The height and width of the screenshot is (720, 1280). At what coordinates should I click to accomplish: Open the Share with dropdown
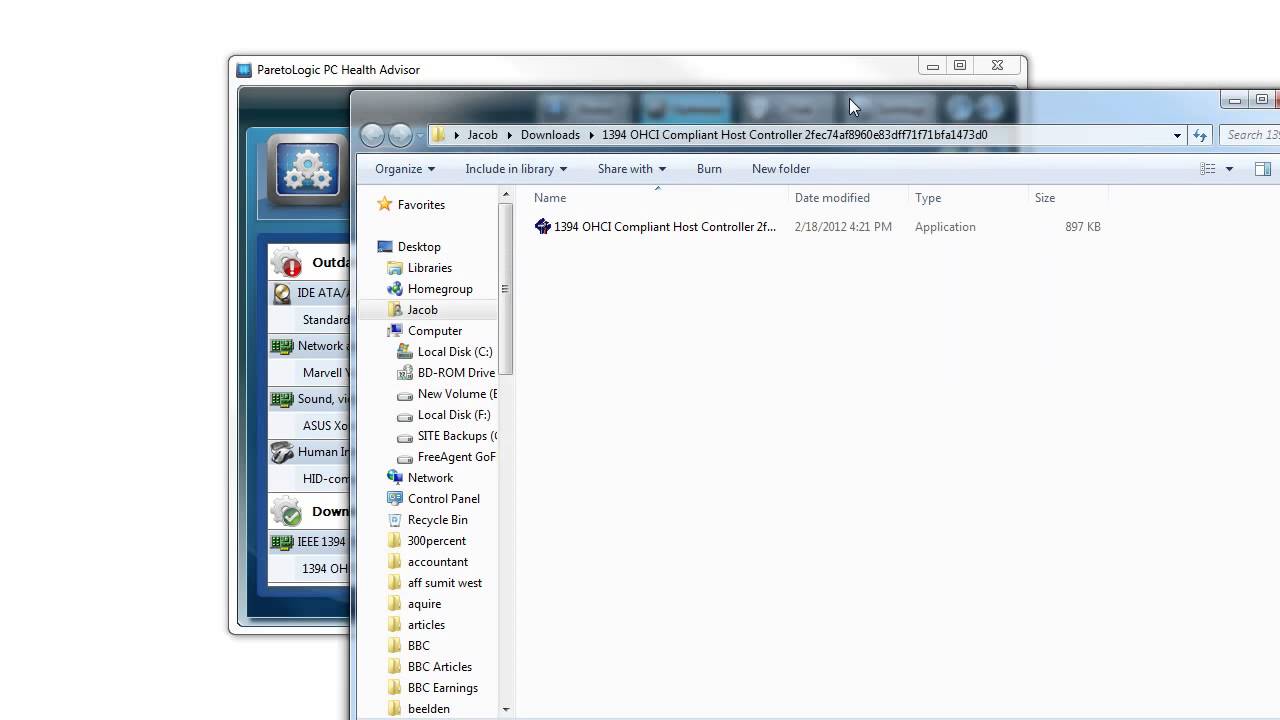pos(632,169)
